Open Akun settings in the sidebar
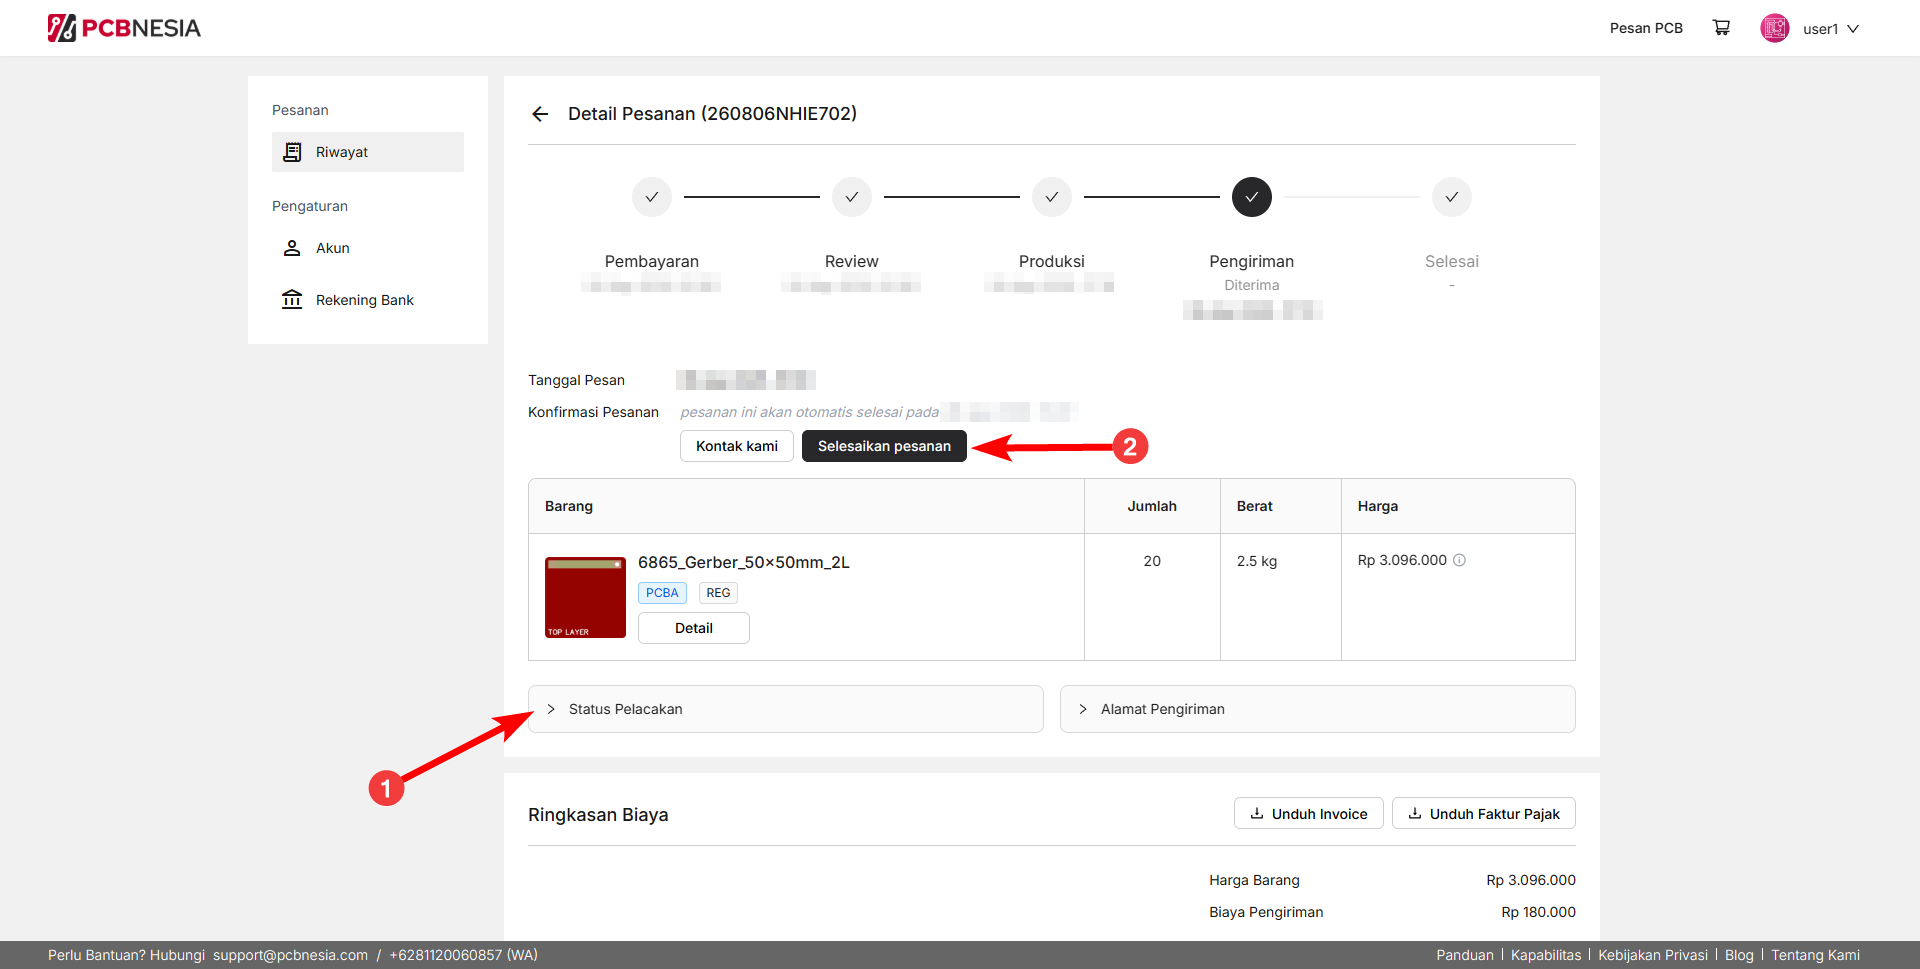The width and height of the screenshot is (1920, 969). click(368, 248)
